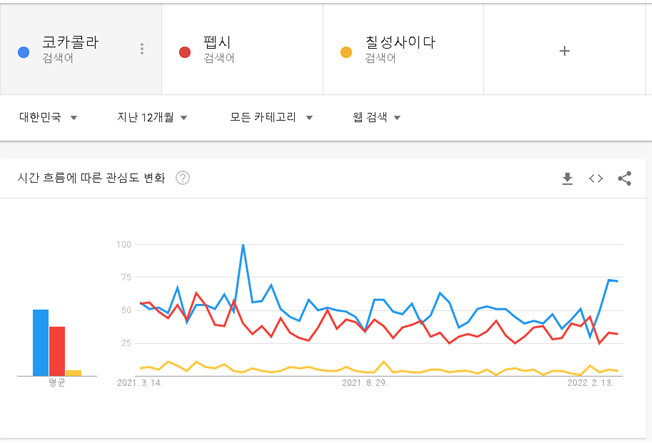
Task: Open the 지난 12개월 time range dropdown
Action: (152, 117)
